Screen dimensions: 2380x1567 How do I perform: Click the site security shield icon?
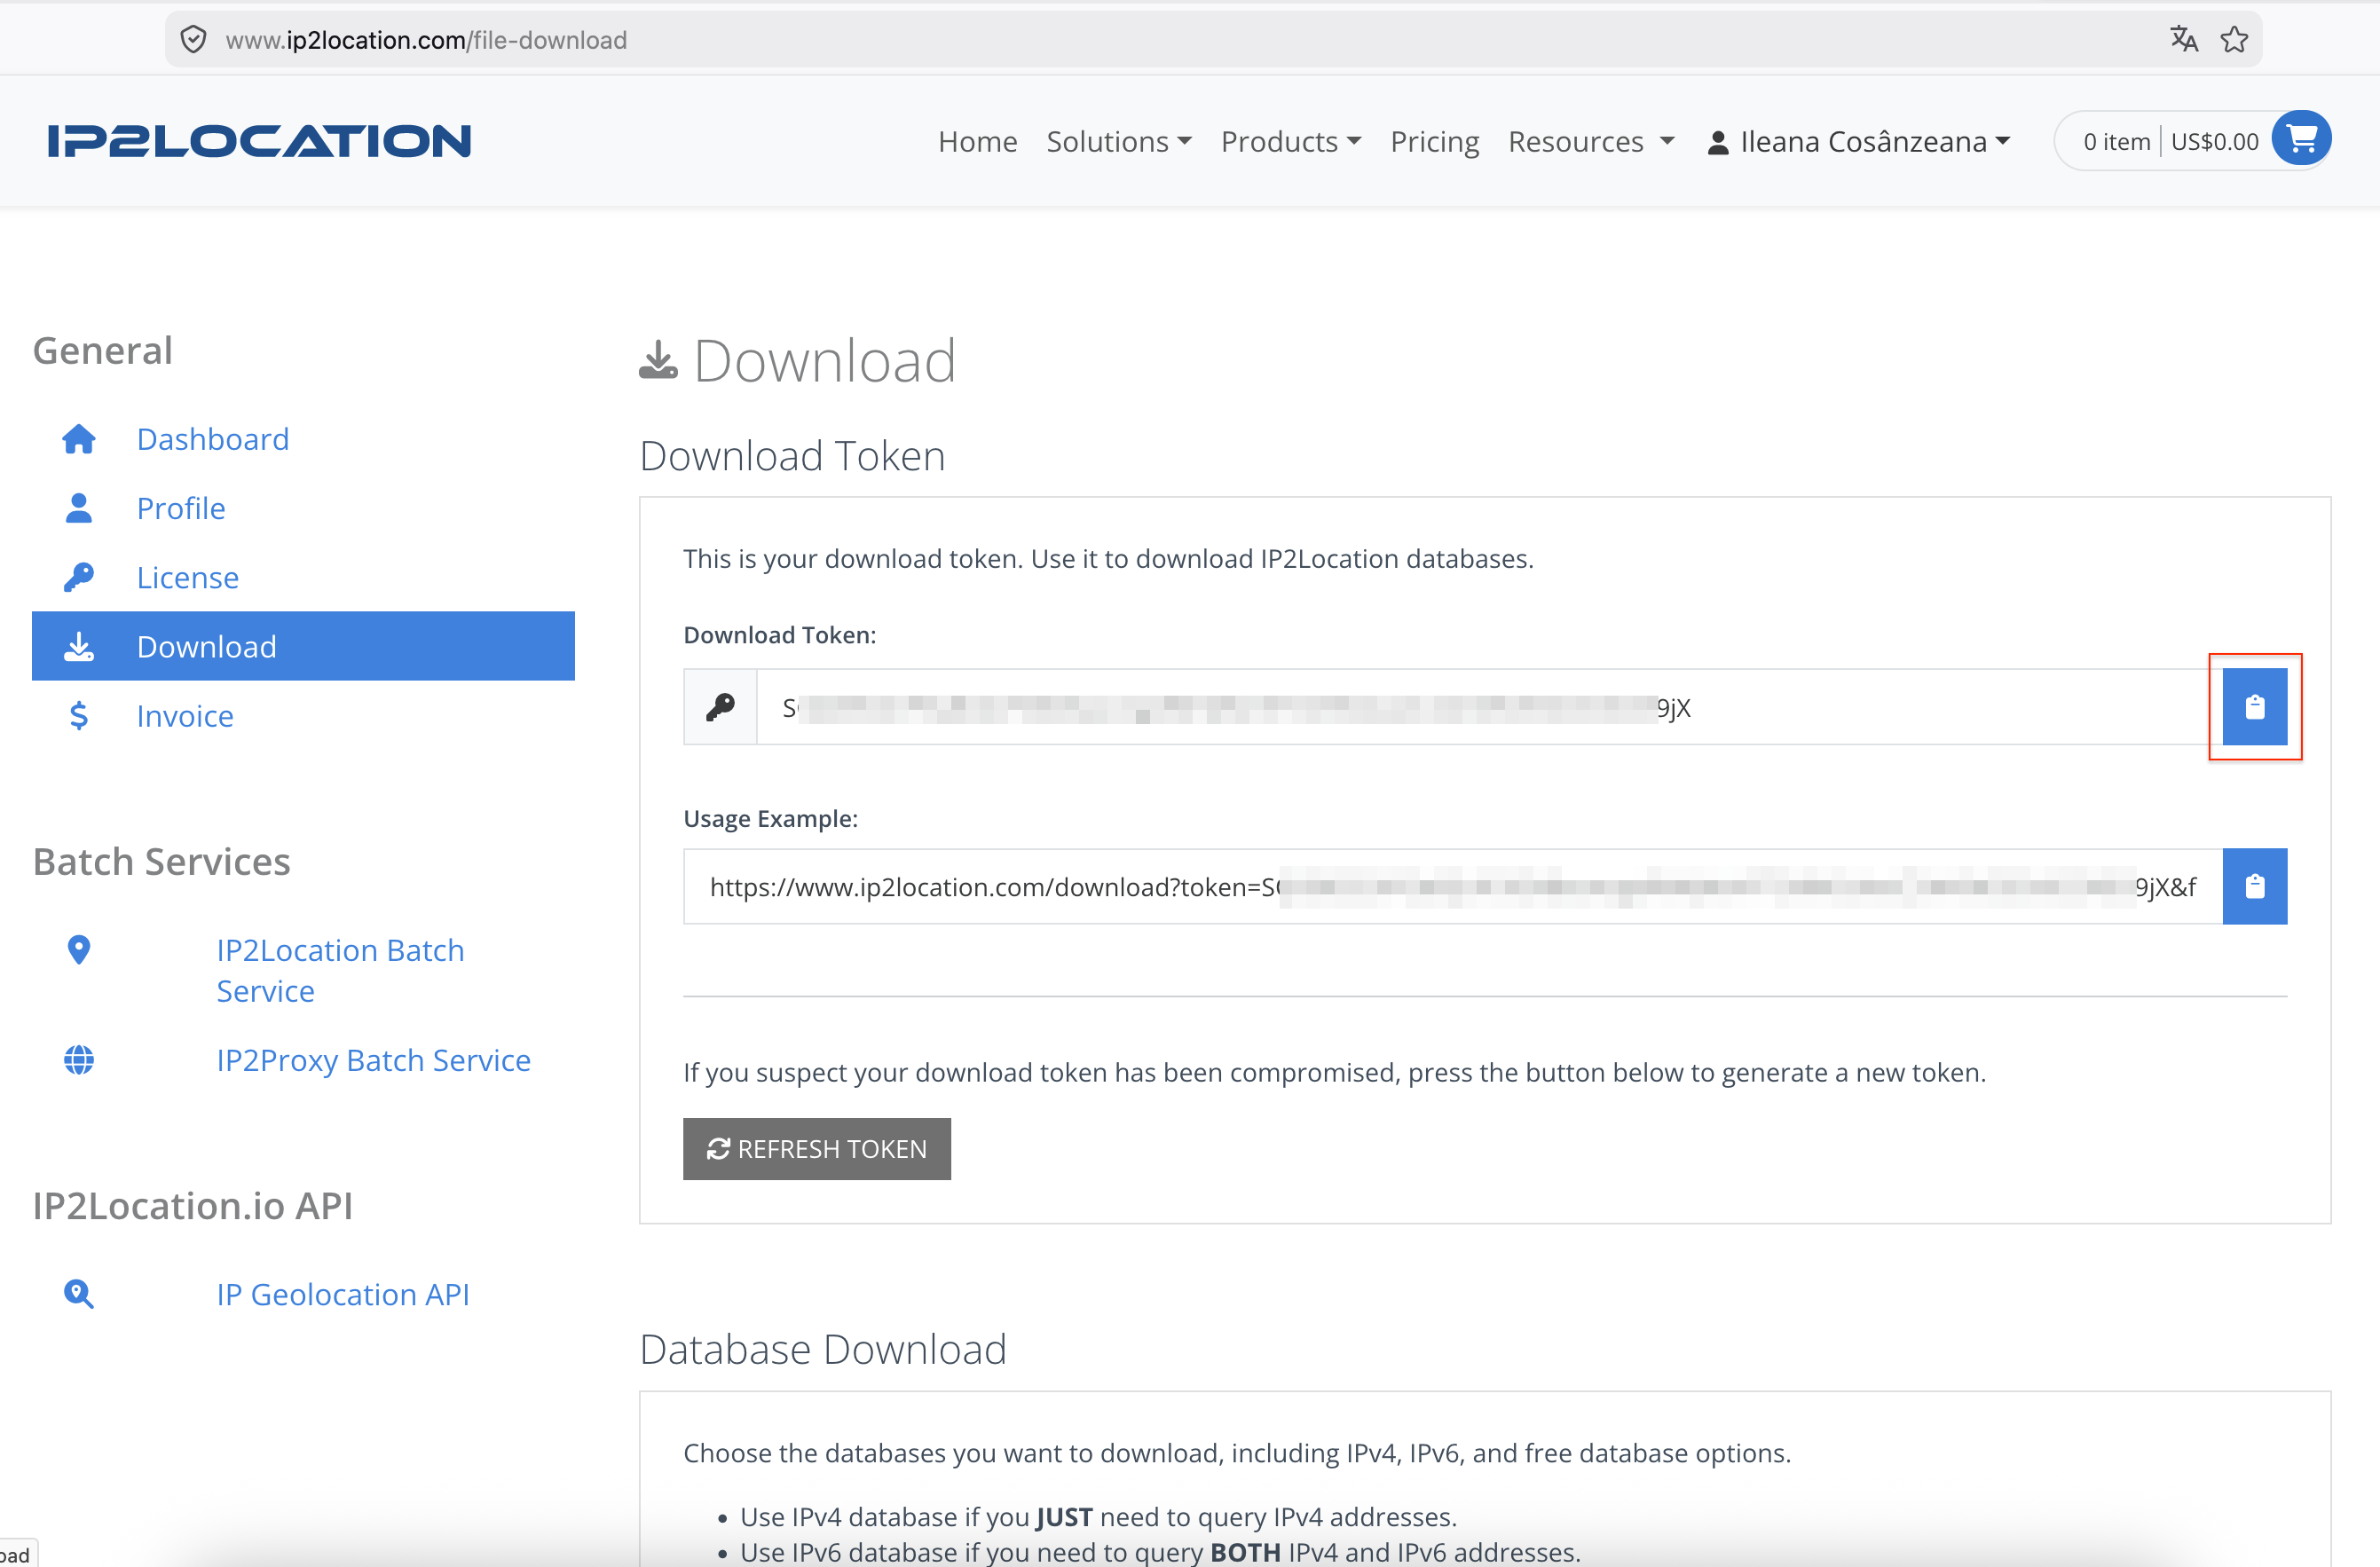click(x=193, y=39)
